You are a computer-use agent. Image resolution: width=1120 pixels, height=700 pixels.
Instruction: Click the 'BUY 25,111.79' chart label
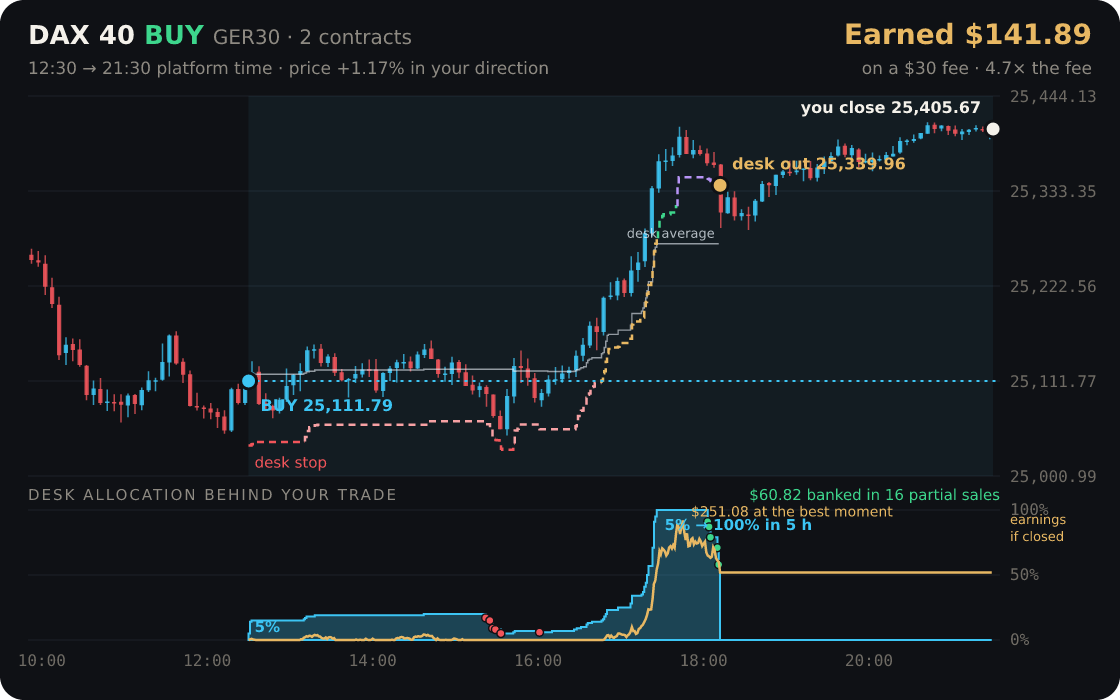coord(326,406)
